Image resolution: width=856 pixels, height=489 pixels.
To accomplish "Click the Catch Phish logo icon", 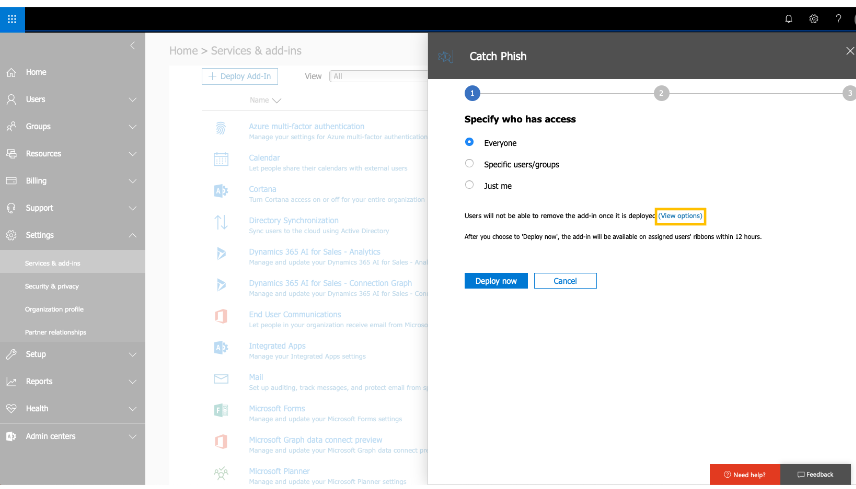I will click(x=445, y=56).
